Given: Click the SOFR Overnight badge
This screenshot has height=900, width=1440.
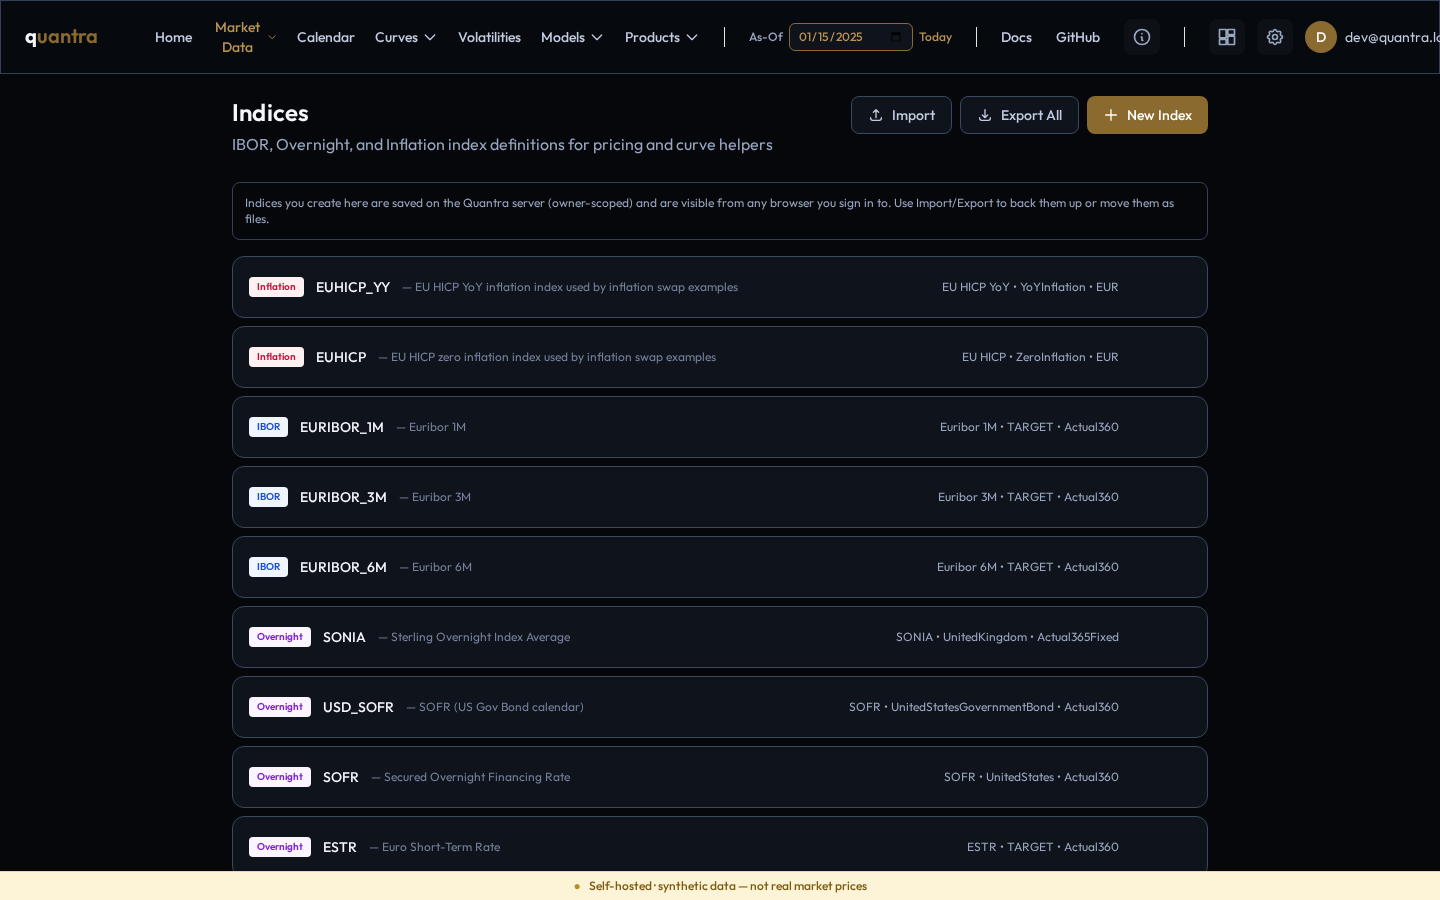Looking at the screenshot, I should click(x=280, y=777).
